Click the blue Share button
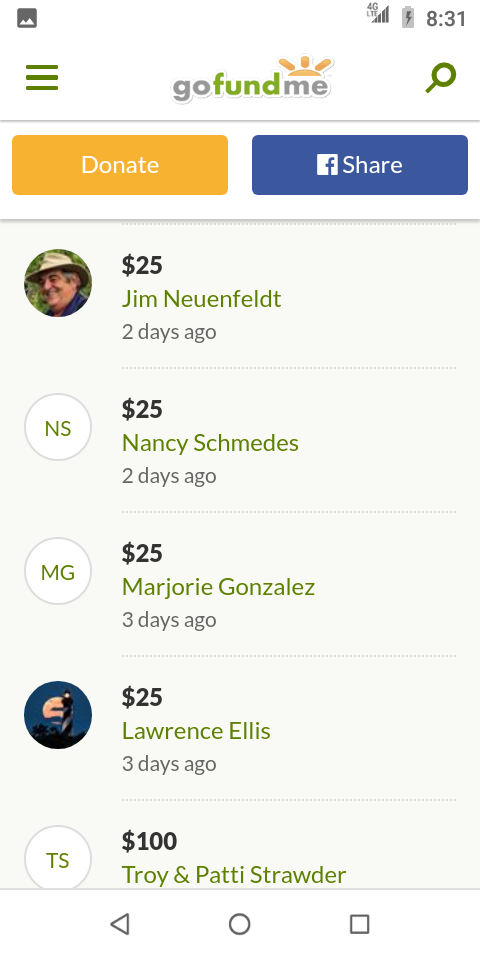The width and height of the screenshot is (480, 960). (x=360, y=165)
